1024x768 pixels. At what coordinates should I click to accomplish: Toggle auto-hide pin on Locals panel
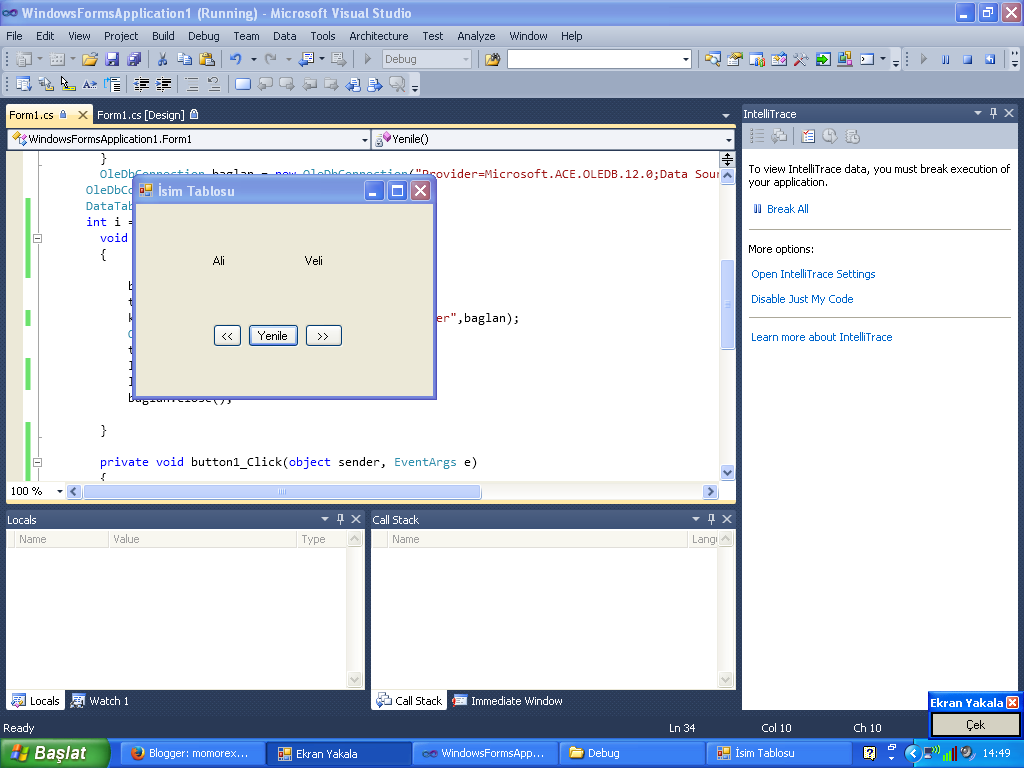coord(340,519)
